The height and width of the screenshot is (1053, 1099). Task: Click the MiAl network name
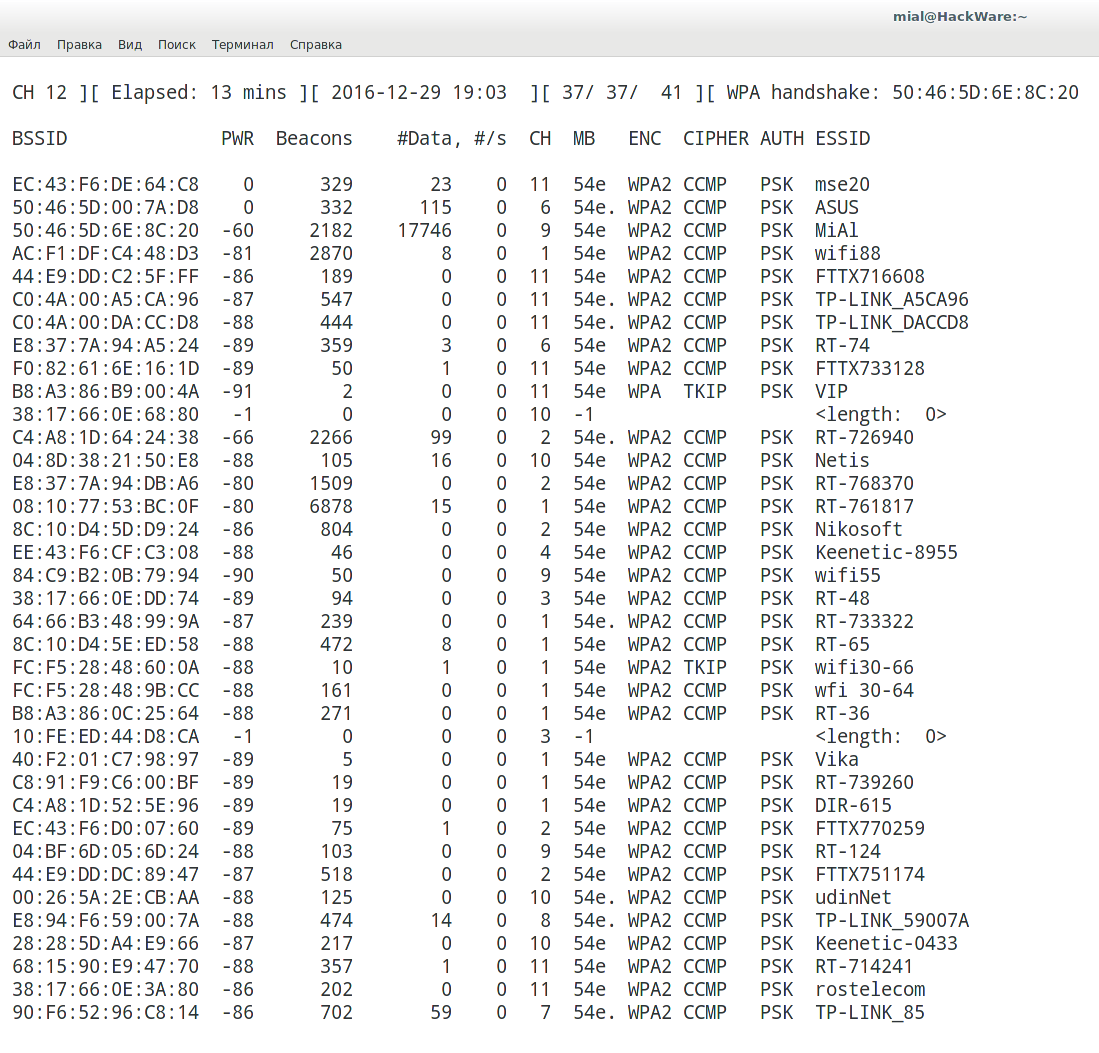point(837,231)
